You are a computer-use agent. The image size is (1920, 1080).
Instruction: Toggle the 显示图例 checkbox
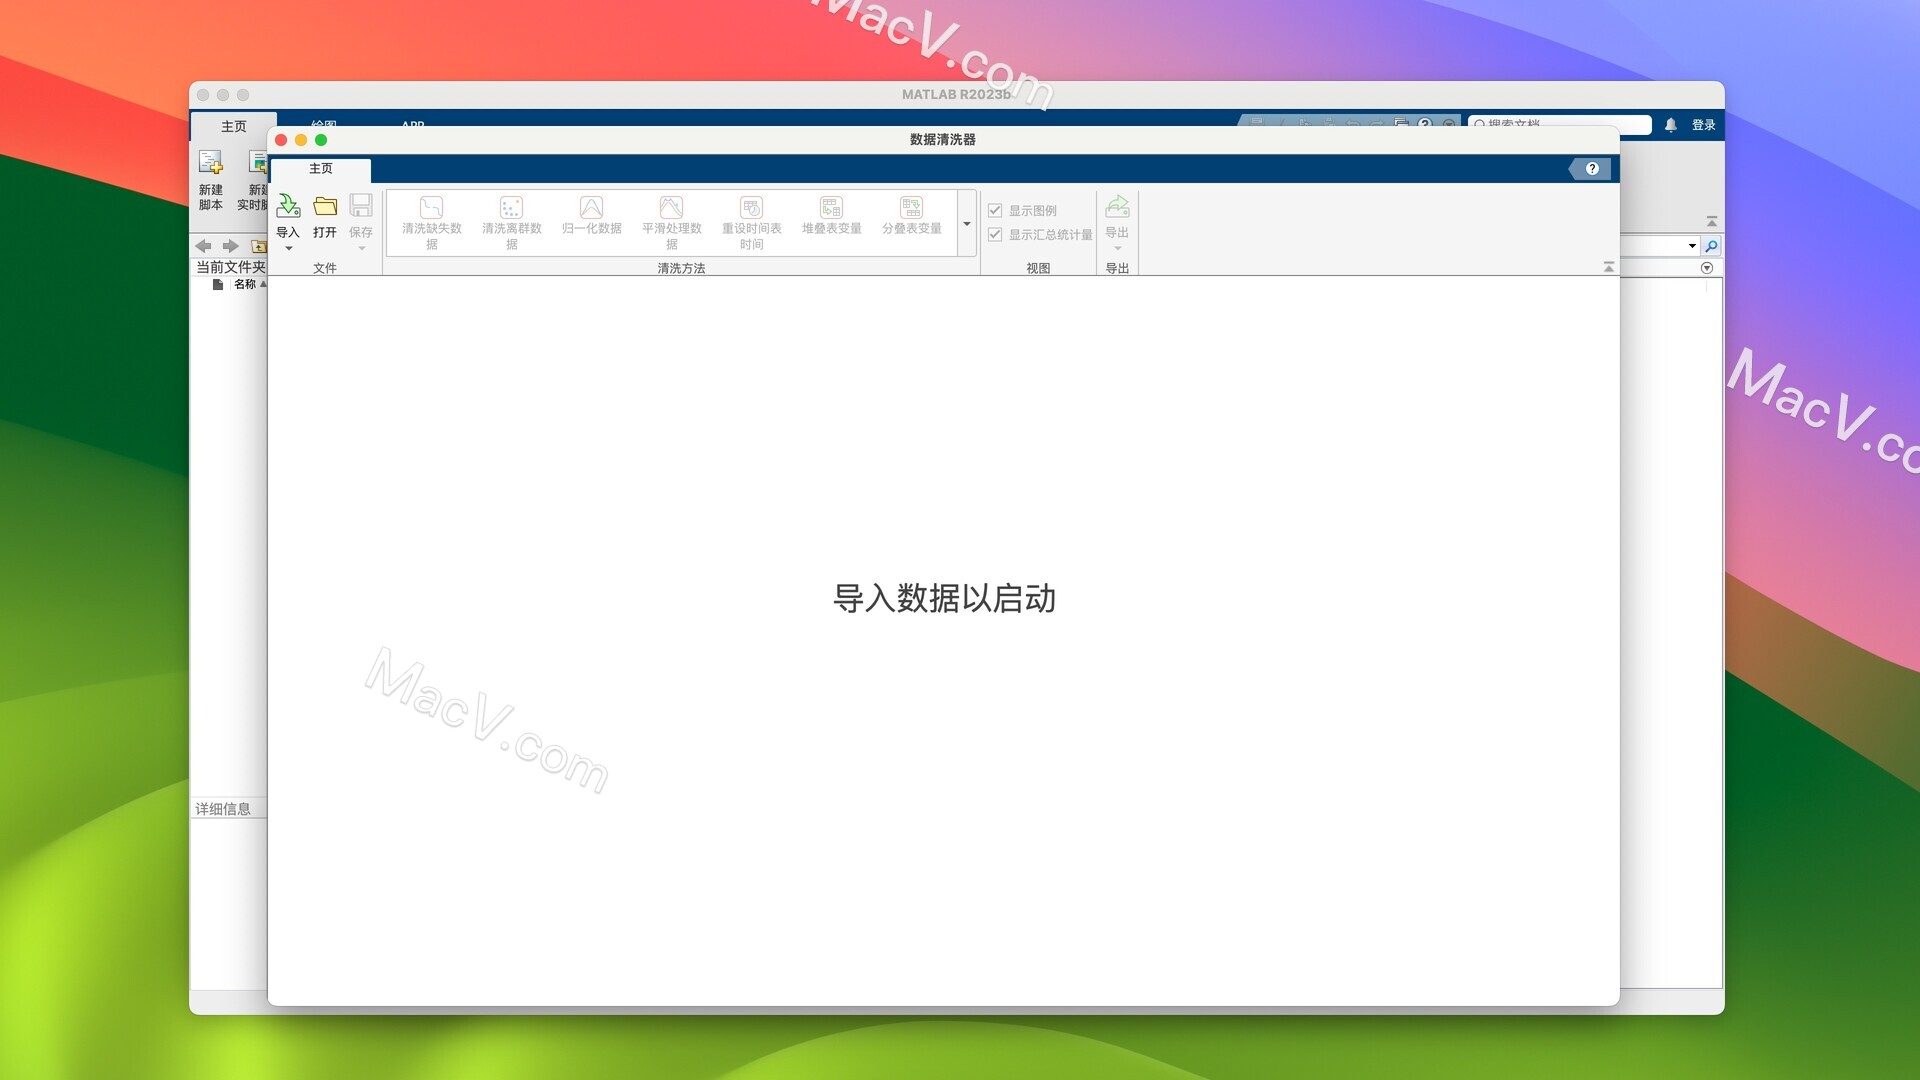(x=995, y=210)
